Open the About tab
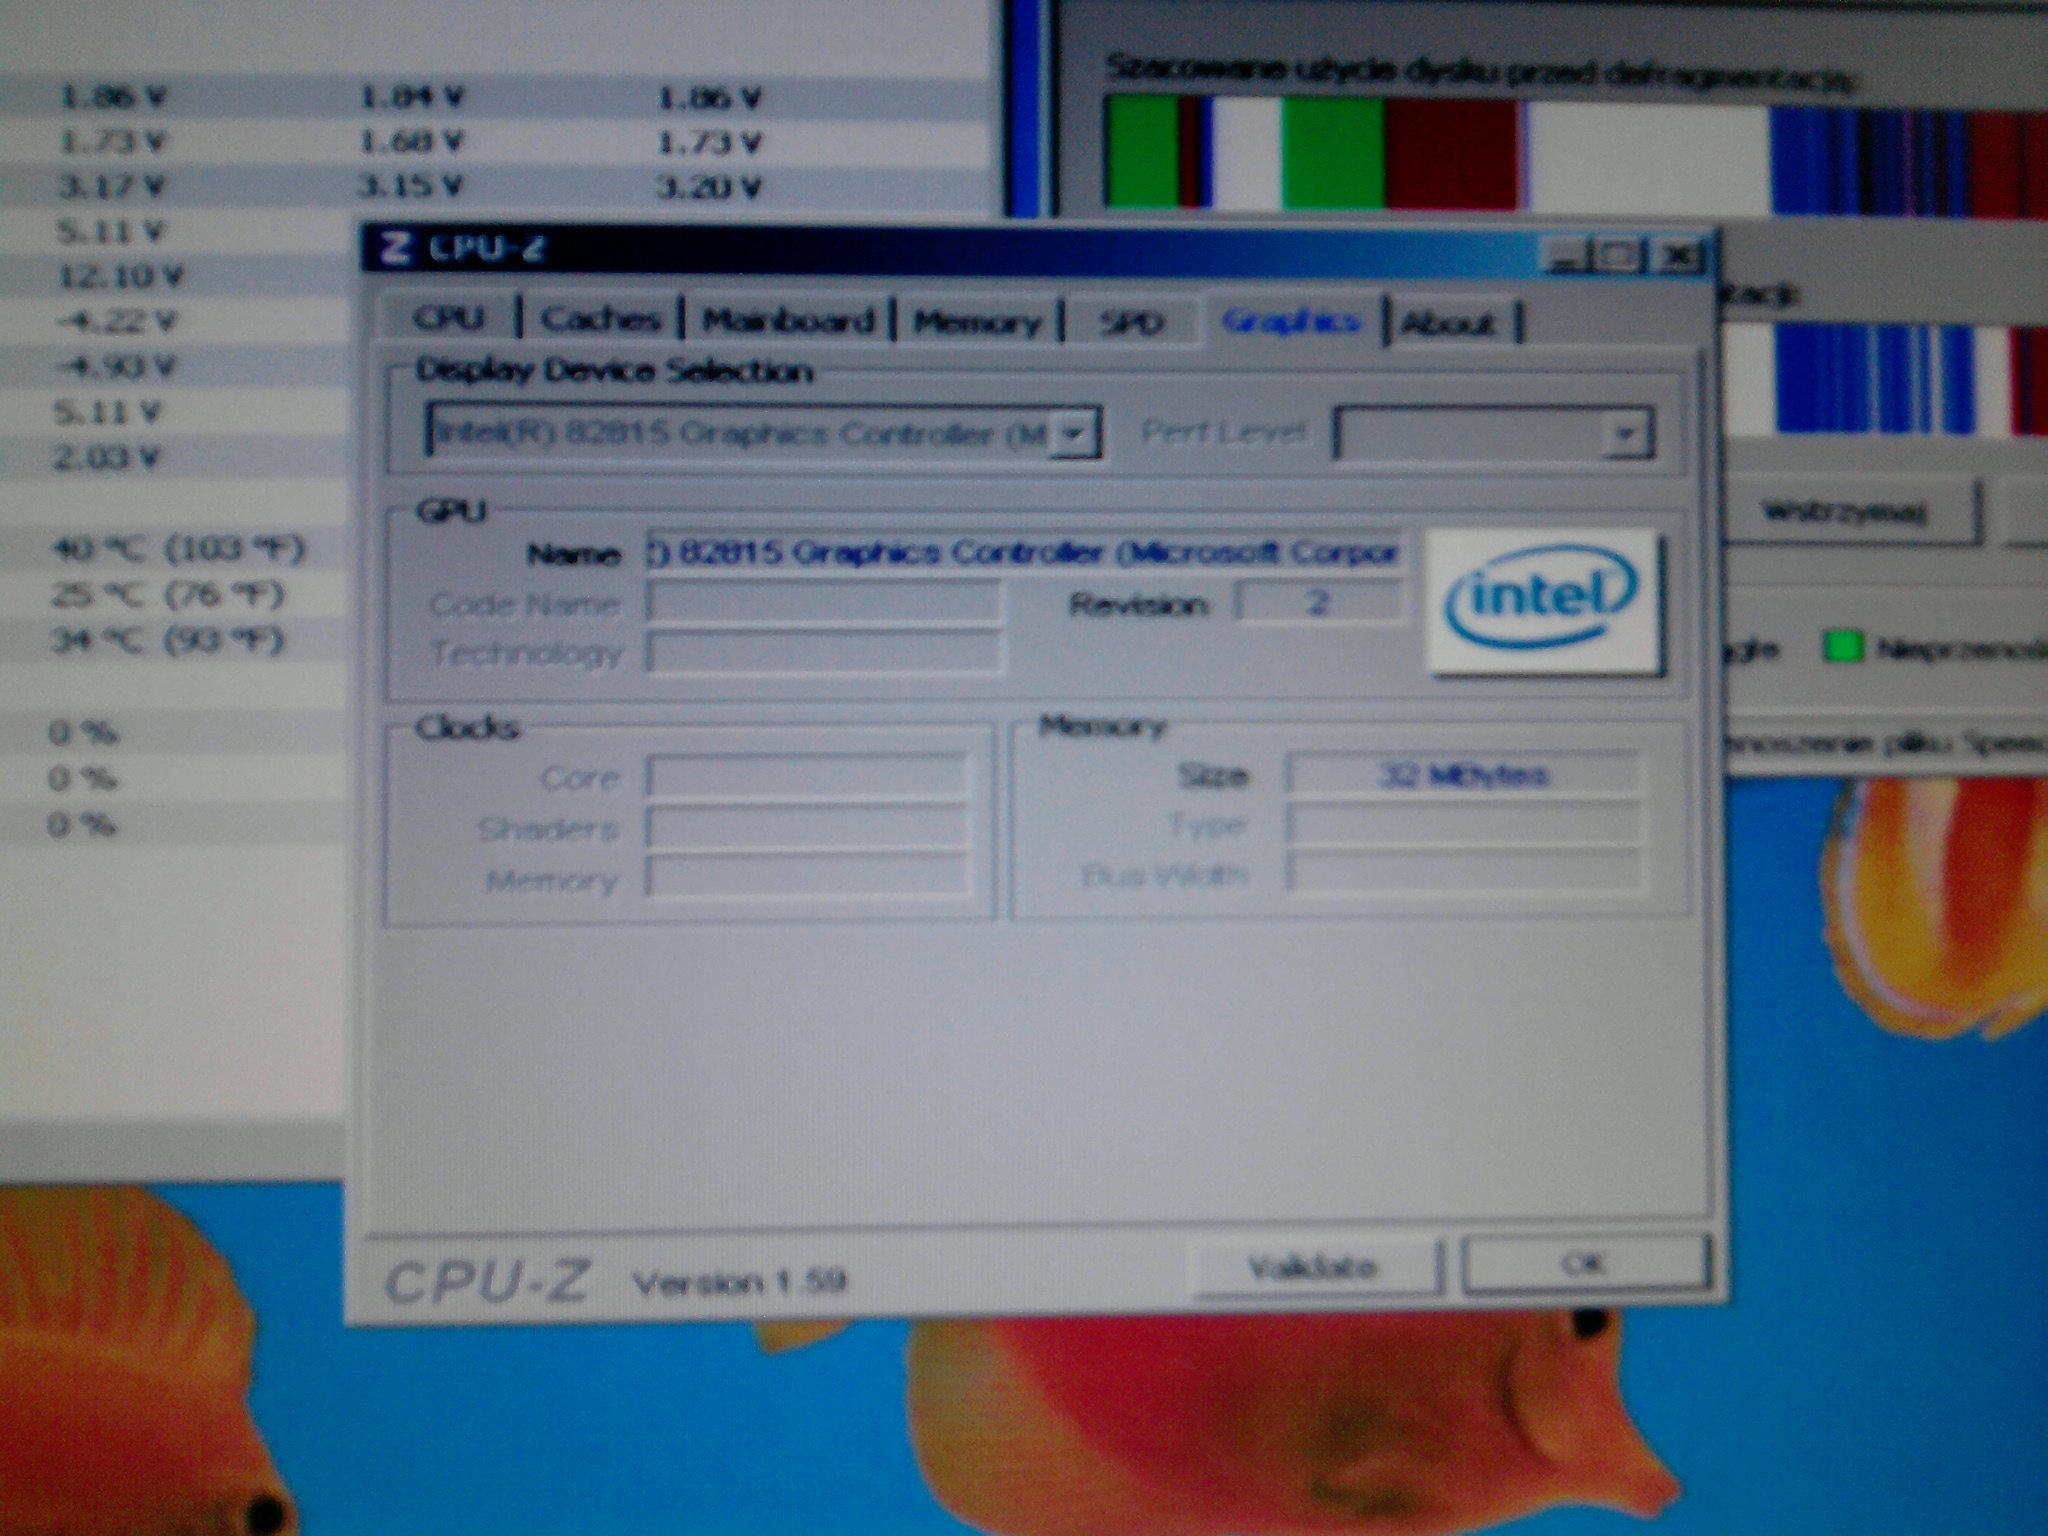 coord(1447,323)
